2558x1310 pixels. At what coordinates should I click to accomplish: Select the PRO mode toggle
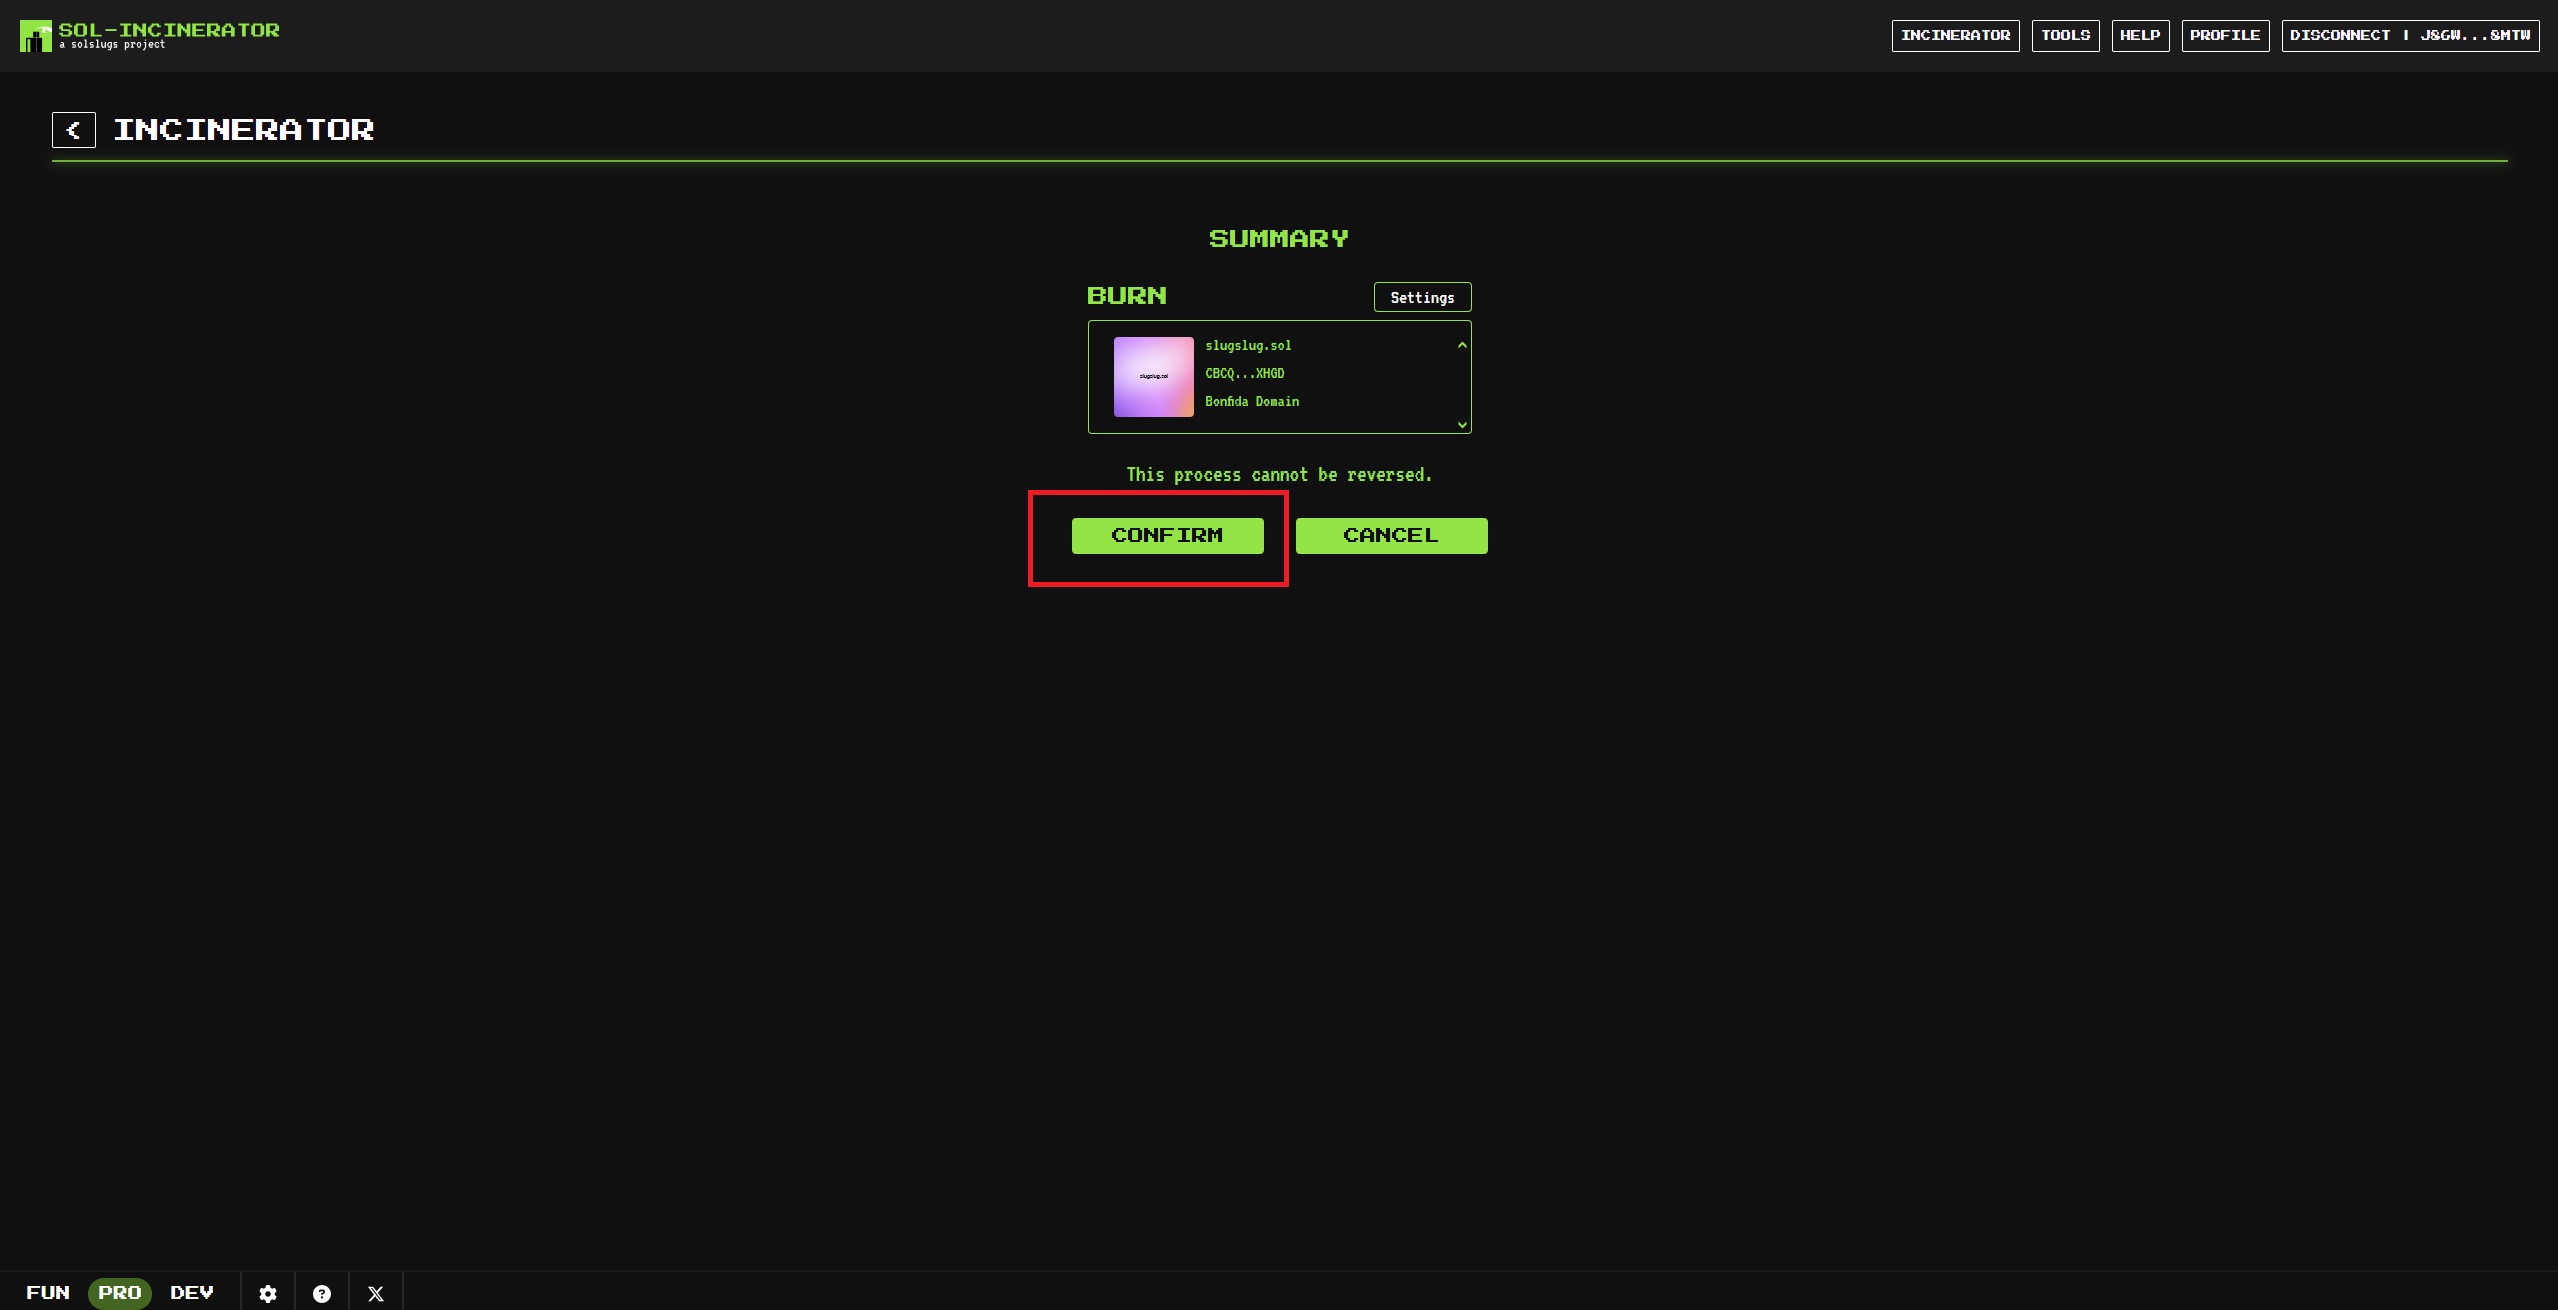[x=120, y=1292]
